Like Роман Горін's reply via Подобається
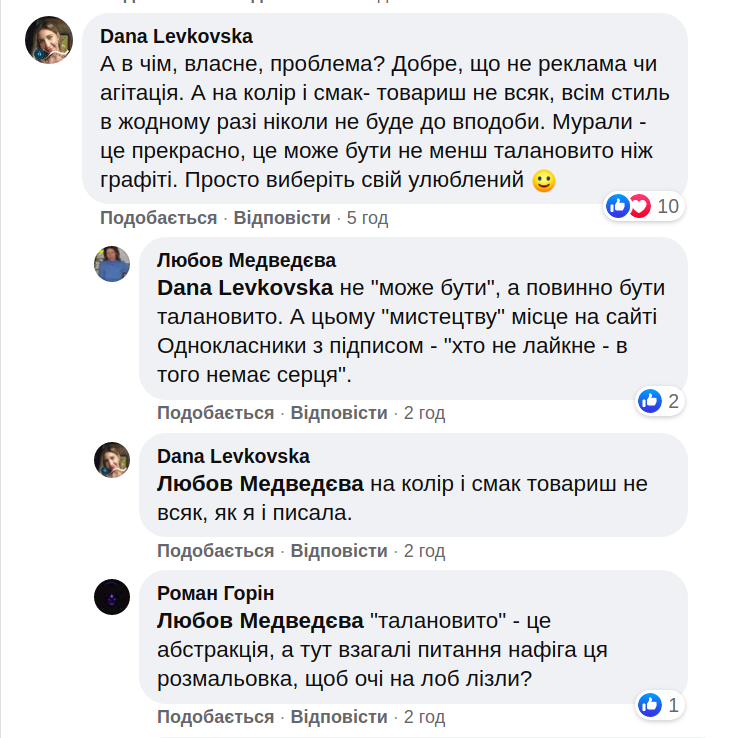 tap(215, 717)
